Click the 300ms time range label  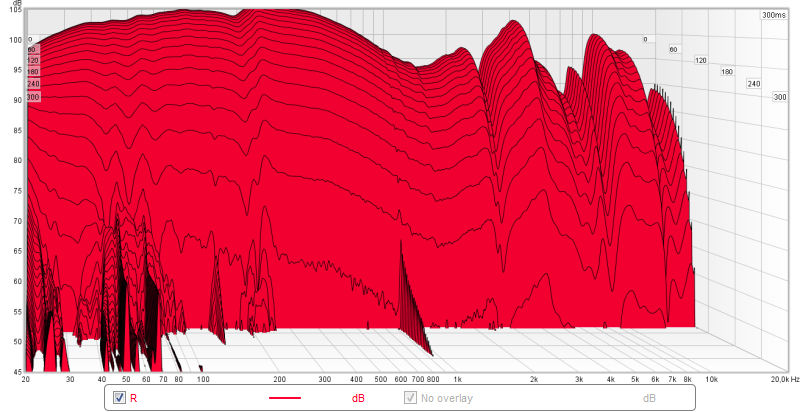[x=774, y=15]
